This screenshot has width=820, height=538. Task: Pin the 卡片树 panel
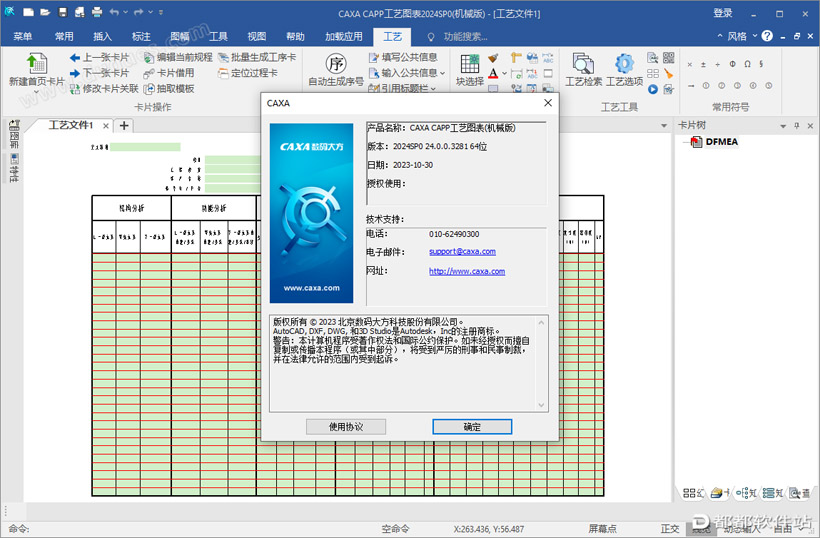tap(796, 125)
